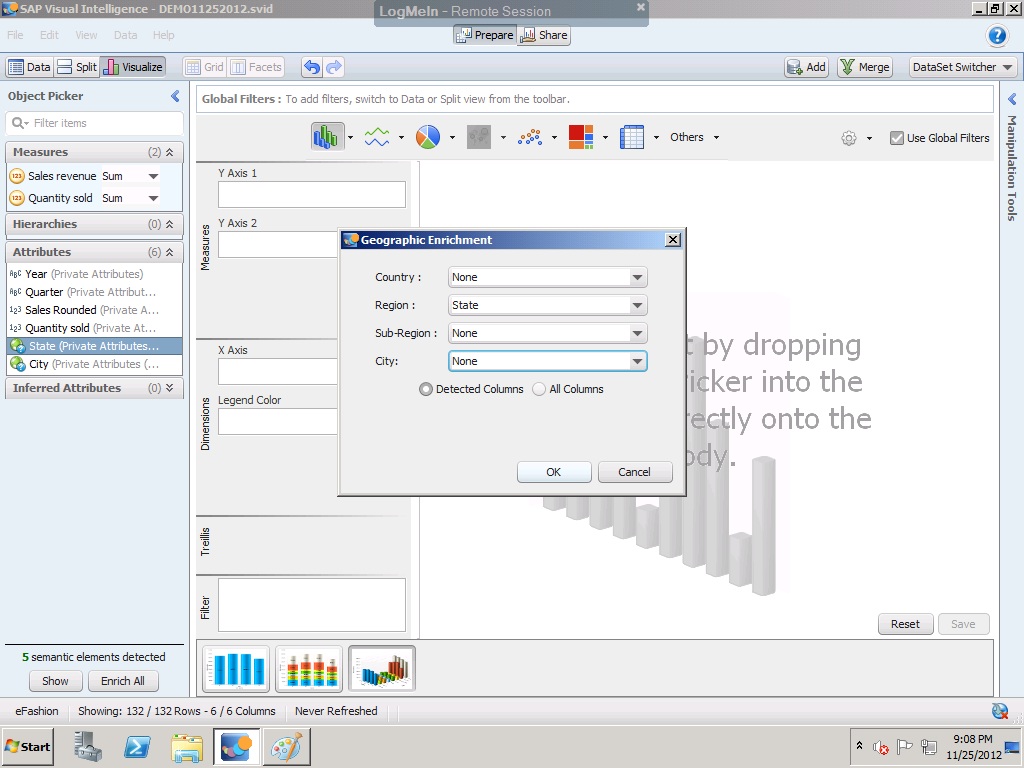Select the blue column chart thumbnail
This screenshot has height=768, width=1024.
click(x=236, y=669)
